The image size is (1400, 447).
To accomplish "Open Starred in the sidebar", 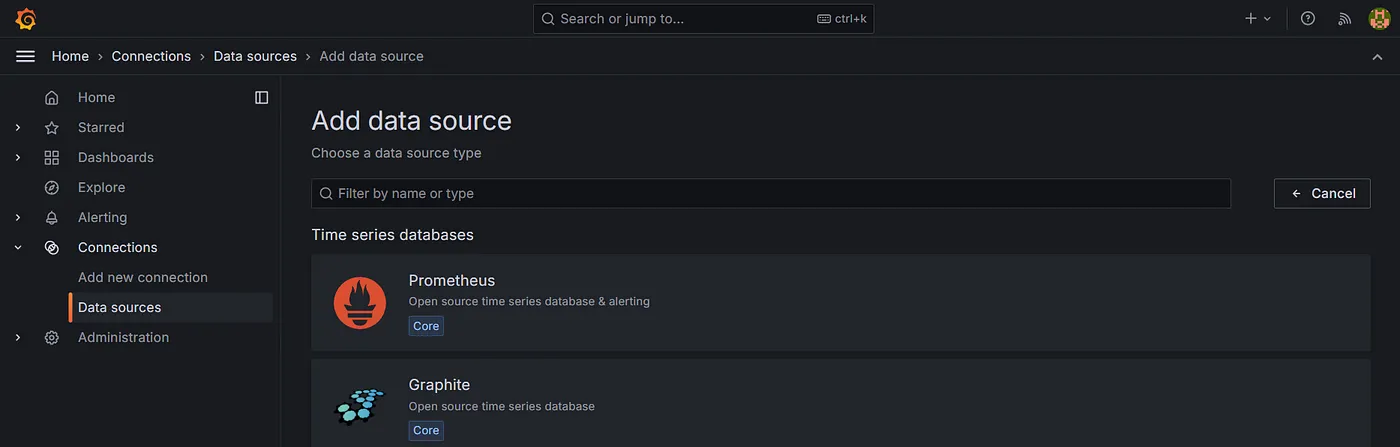I will pyautogui.click(x=101, y=128).
